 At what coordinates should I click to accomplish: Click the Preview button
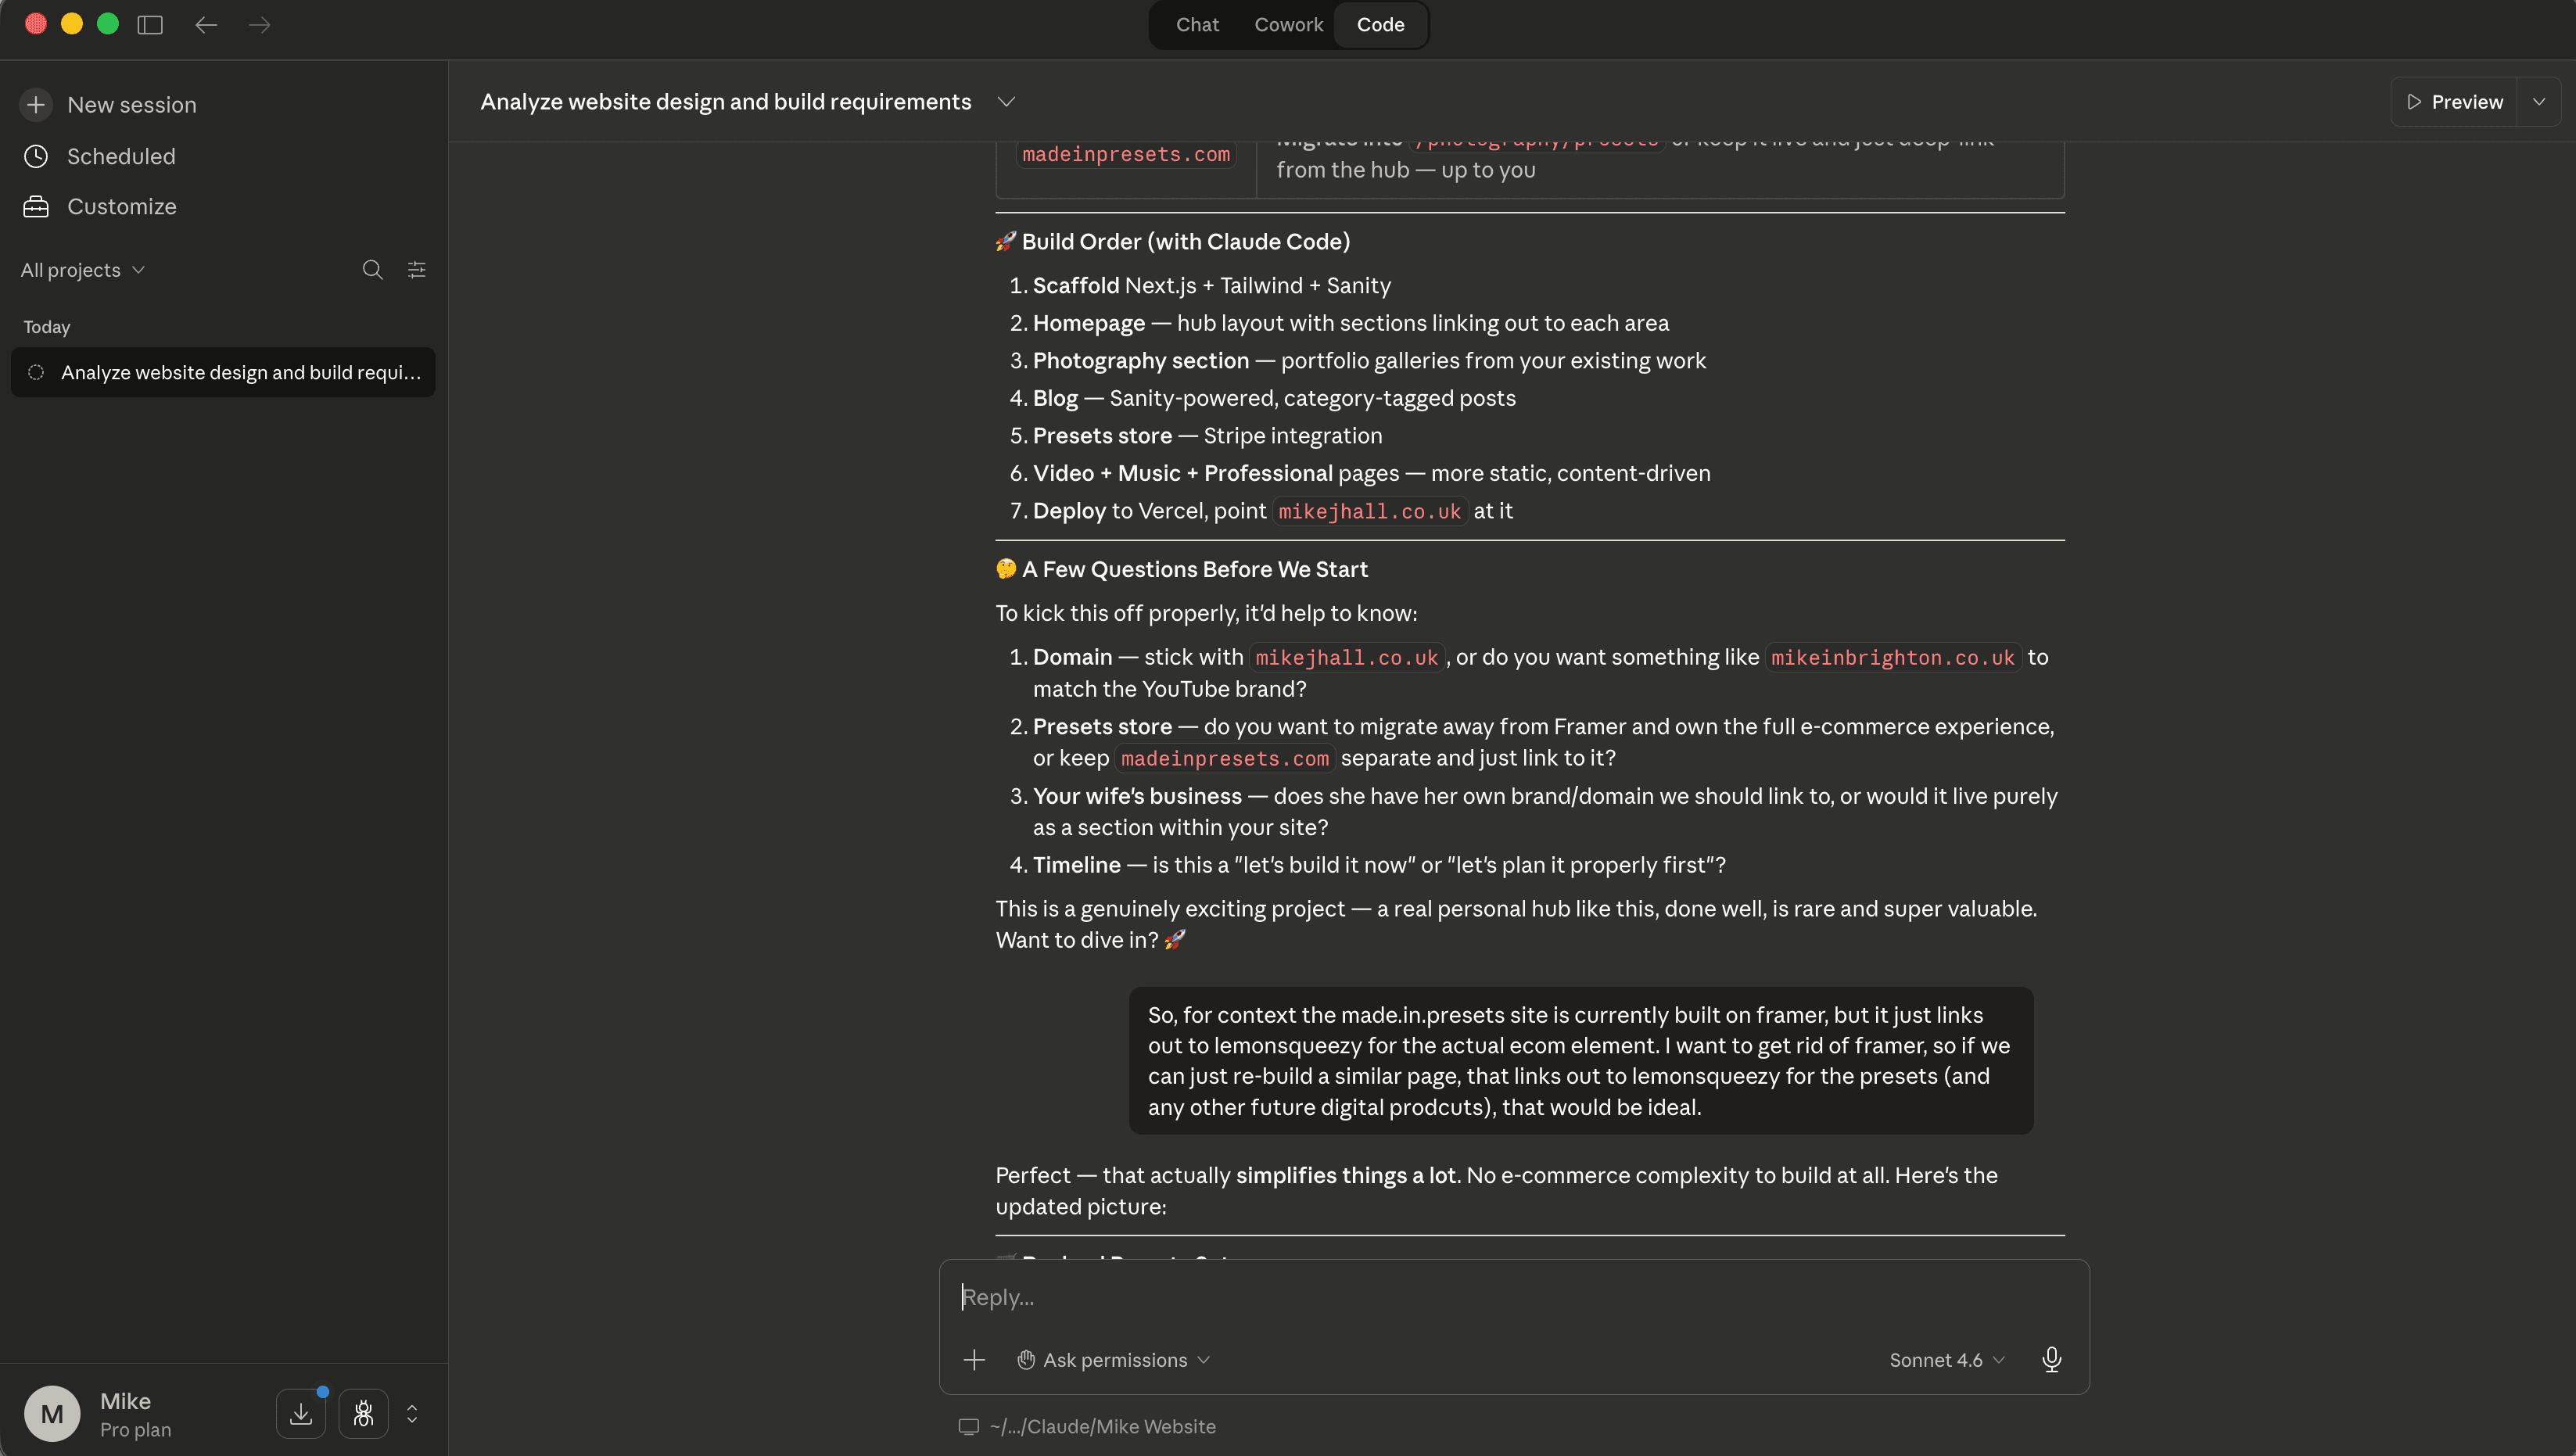click(x=2455, y=101)
